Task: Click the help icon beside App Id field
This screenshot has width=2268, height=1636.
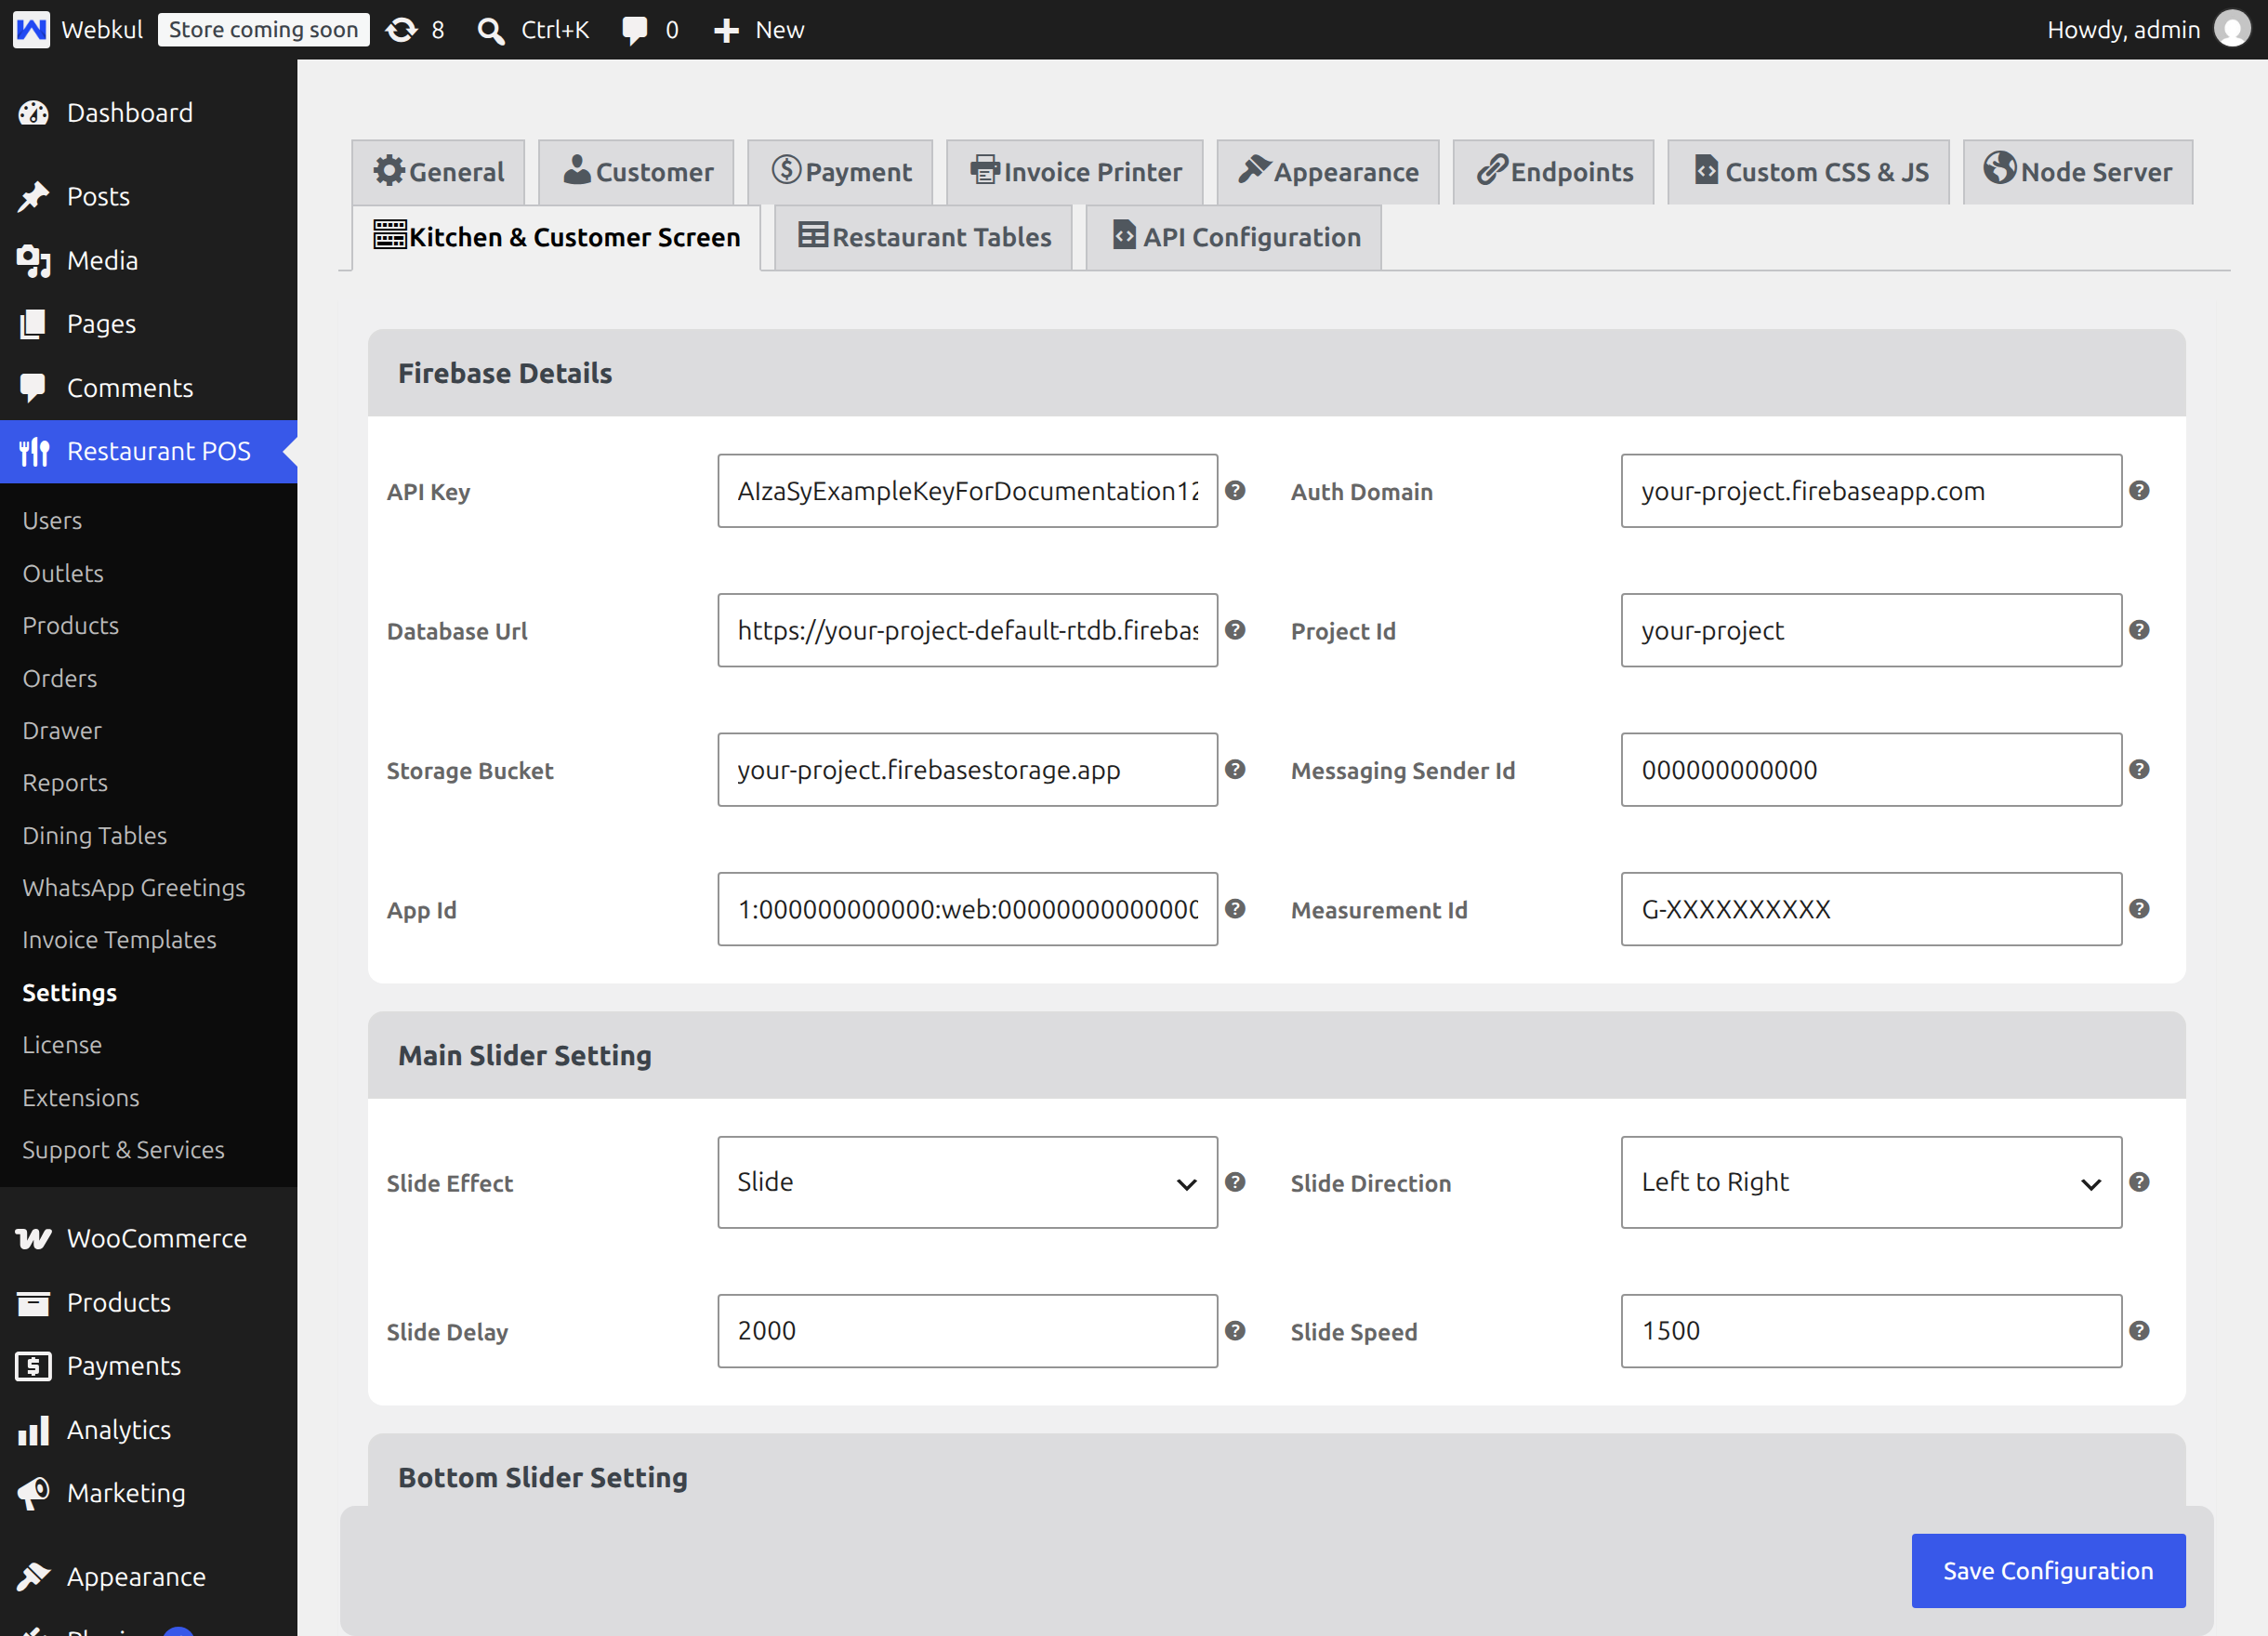Action: point(1235,908)
